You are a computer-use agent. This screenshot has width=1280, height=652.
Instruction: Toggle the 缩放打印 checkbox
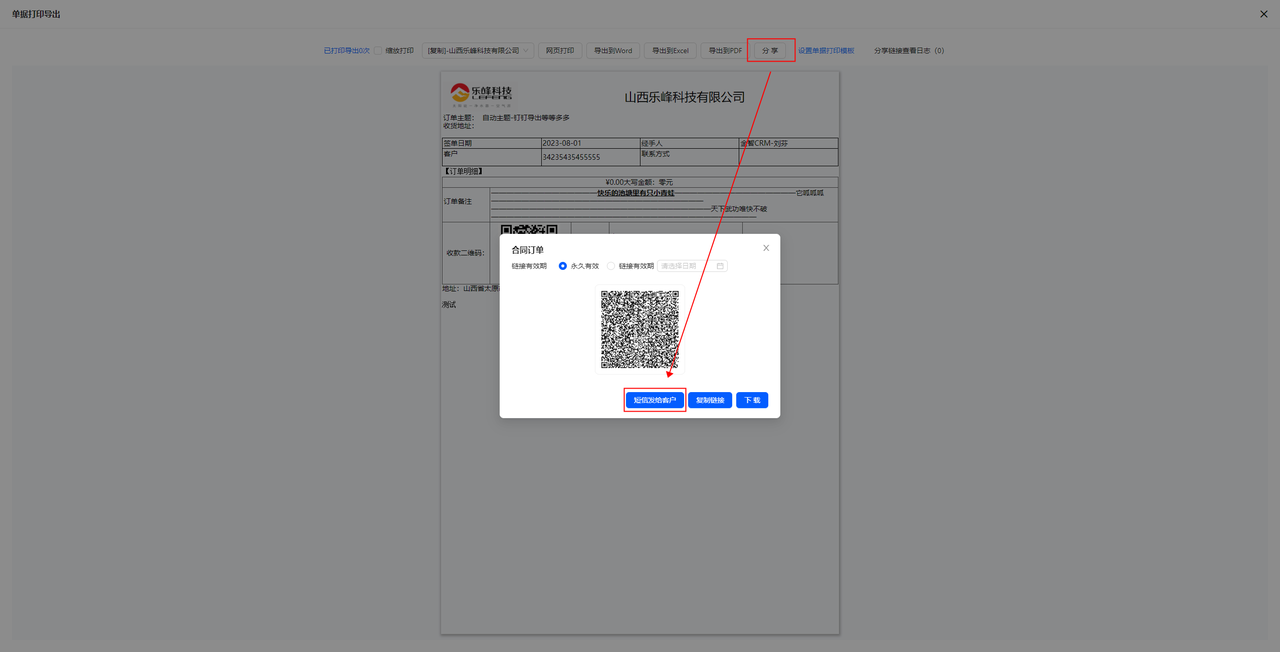(x=379, y=50)
